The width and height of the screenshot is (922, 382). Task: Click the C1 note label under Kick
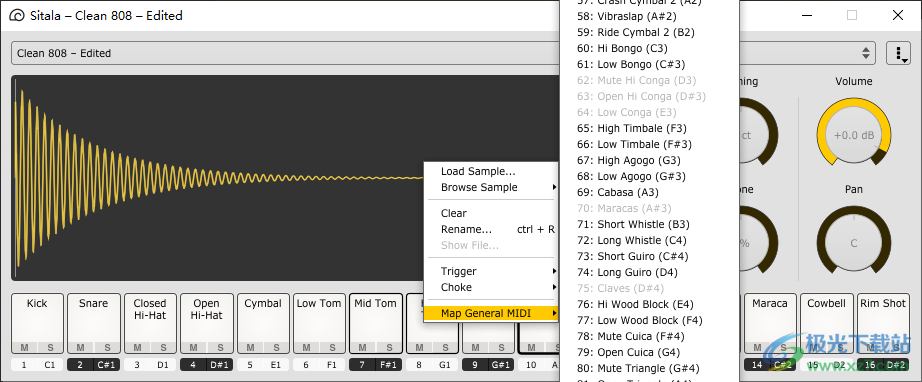point(50,365)
